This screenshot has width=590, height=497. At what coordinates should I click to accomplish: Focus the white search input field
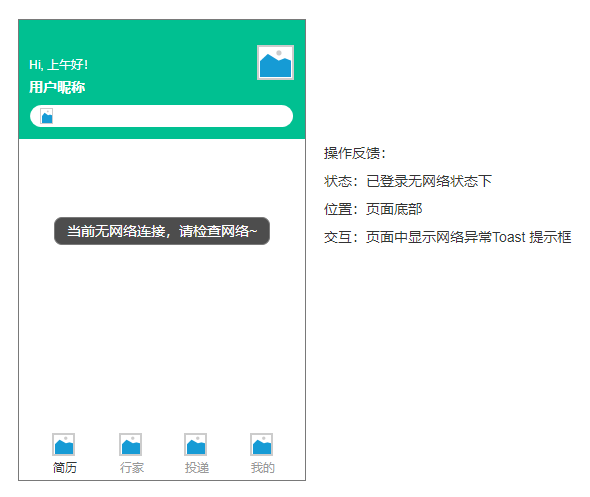(161, 116)
